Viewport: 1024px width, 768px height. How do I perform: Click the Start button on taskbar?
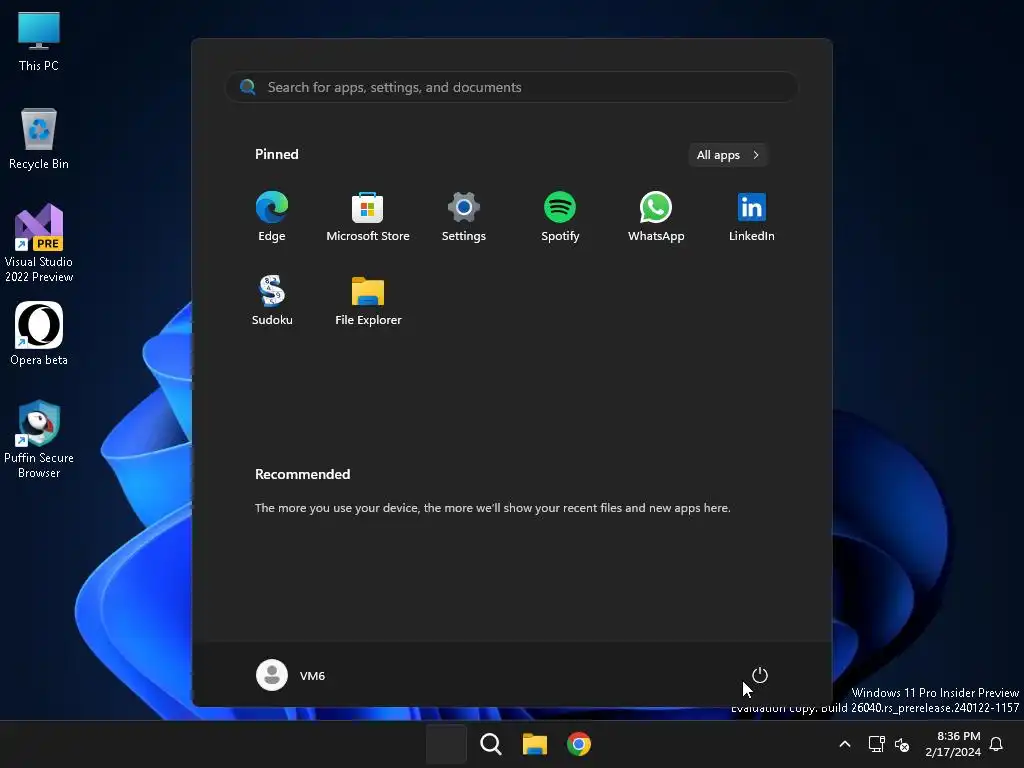coord(446,744)
